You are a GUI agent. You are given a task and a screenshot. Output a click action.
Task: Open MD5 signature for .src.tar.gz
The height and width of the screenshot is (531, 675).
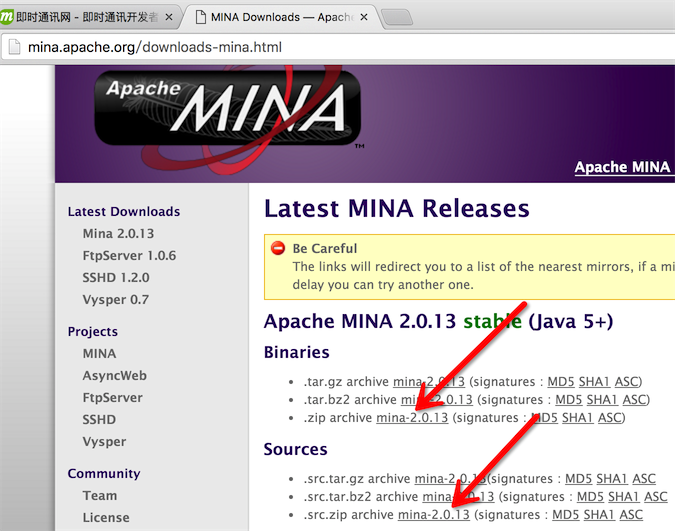point(579,479)
